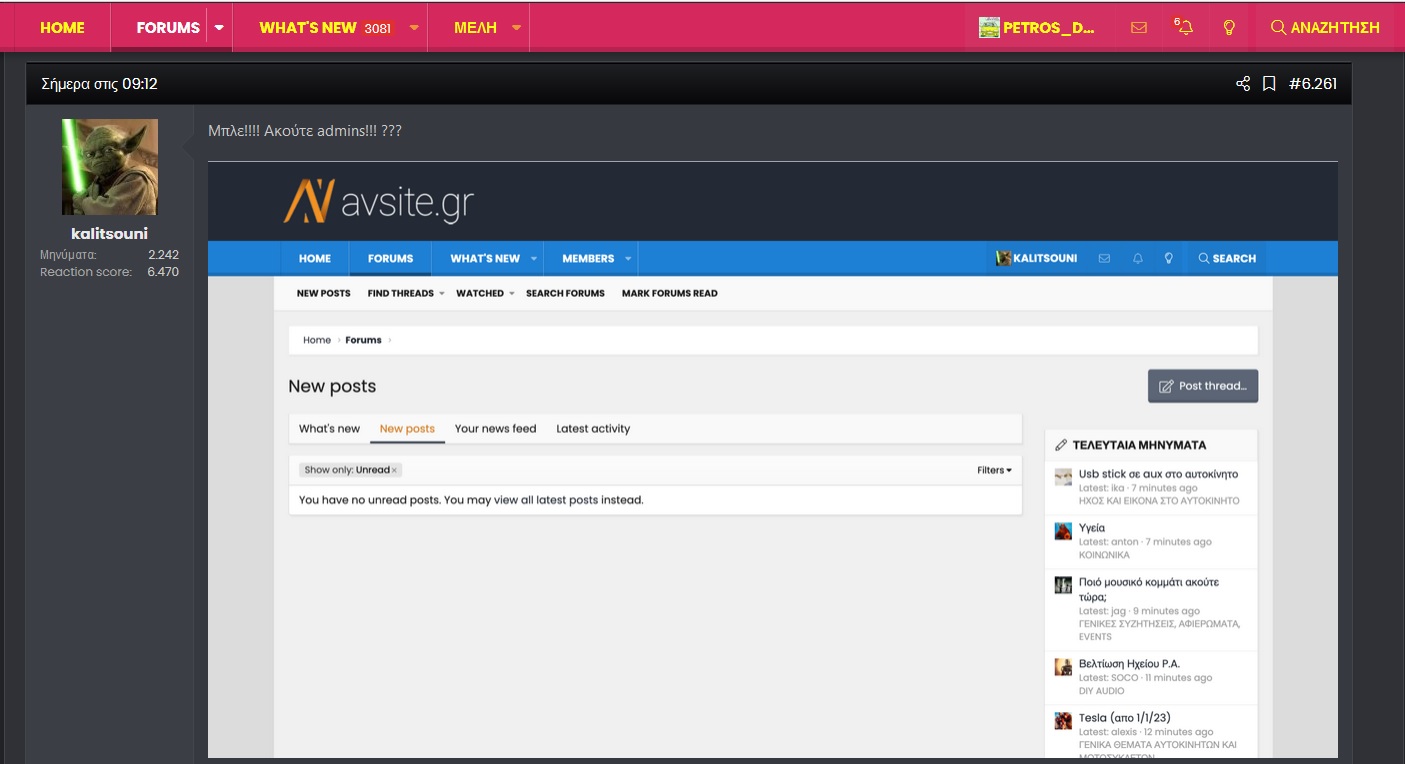The height and width of the screenshot is (764, 1405).
Task: Select the What's new tab in the embedded screenshot
Action: tap(329, 429)
